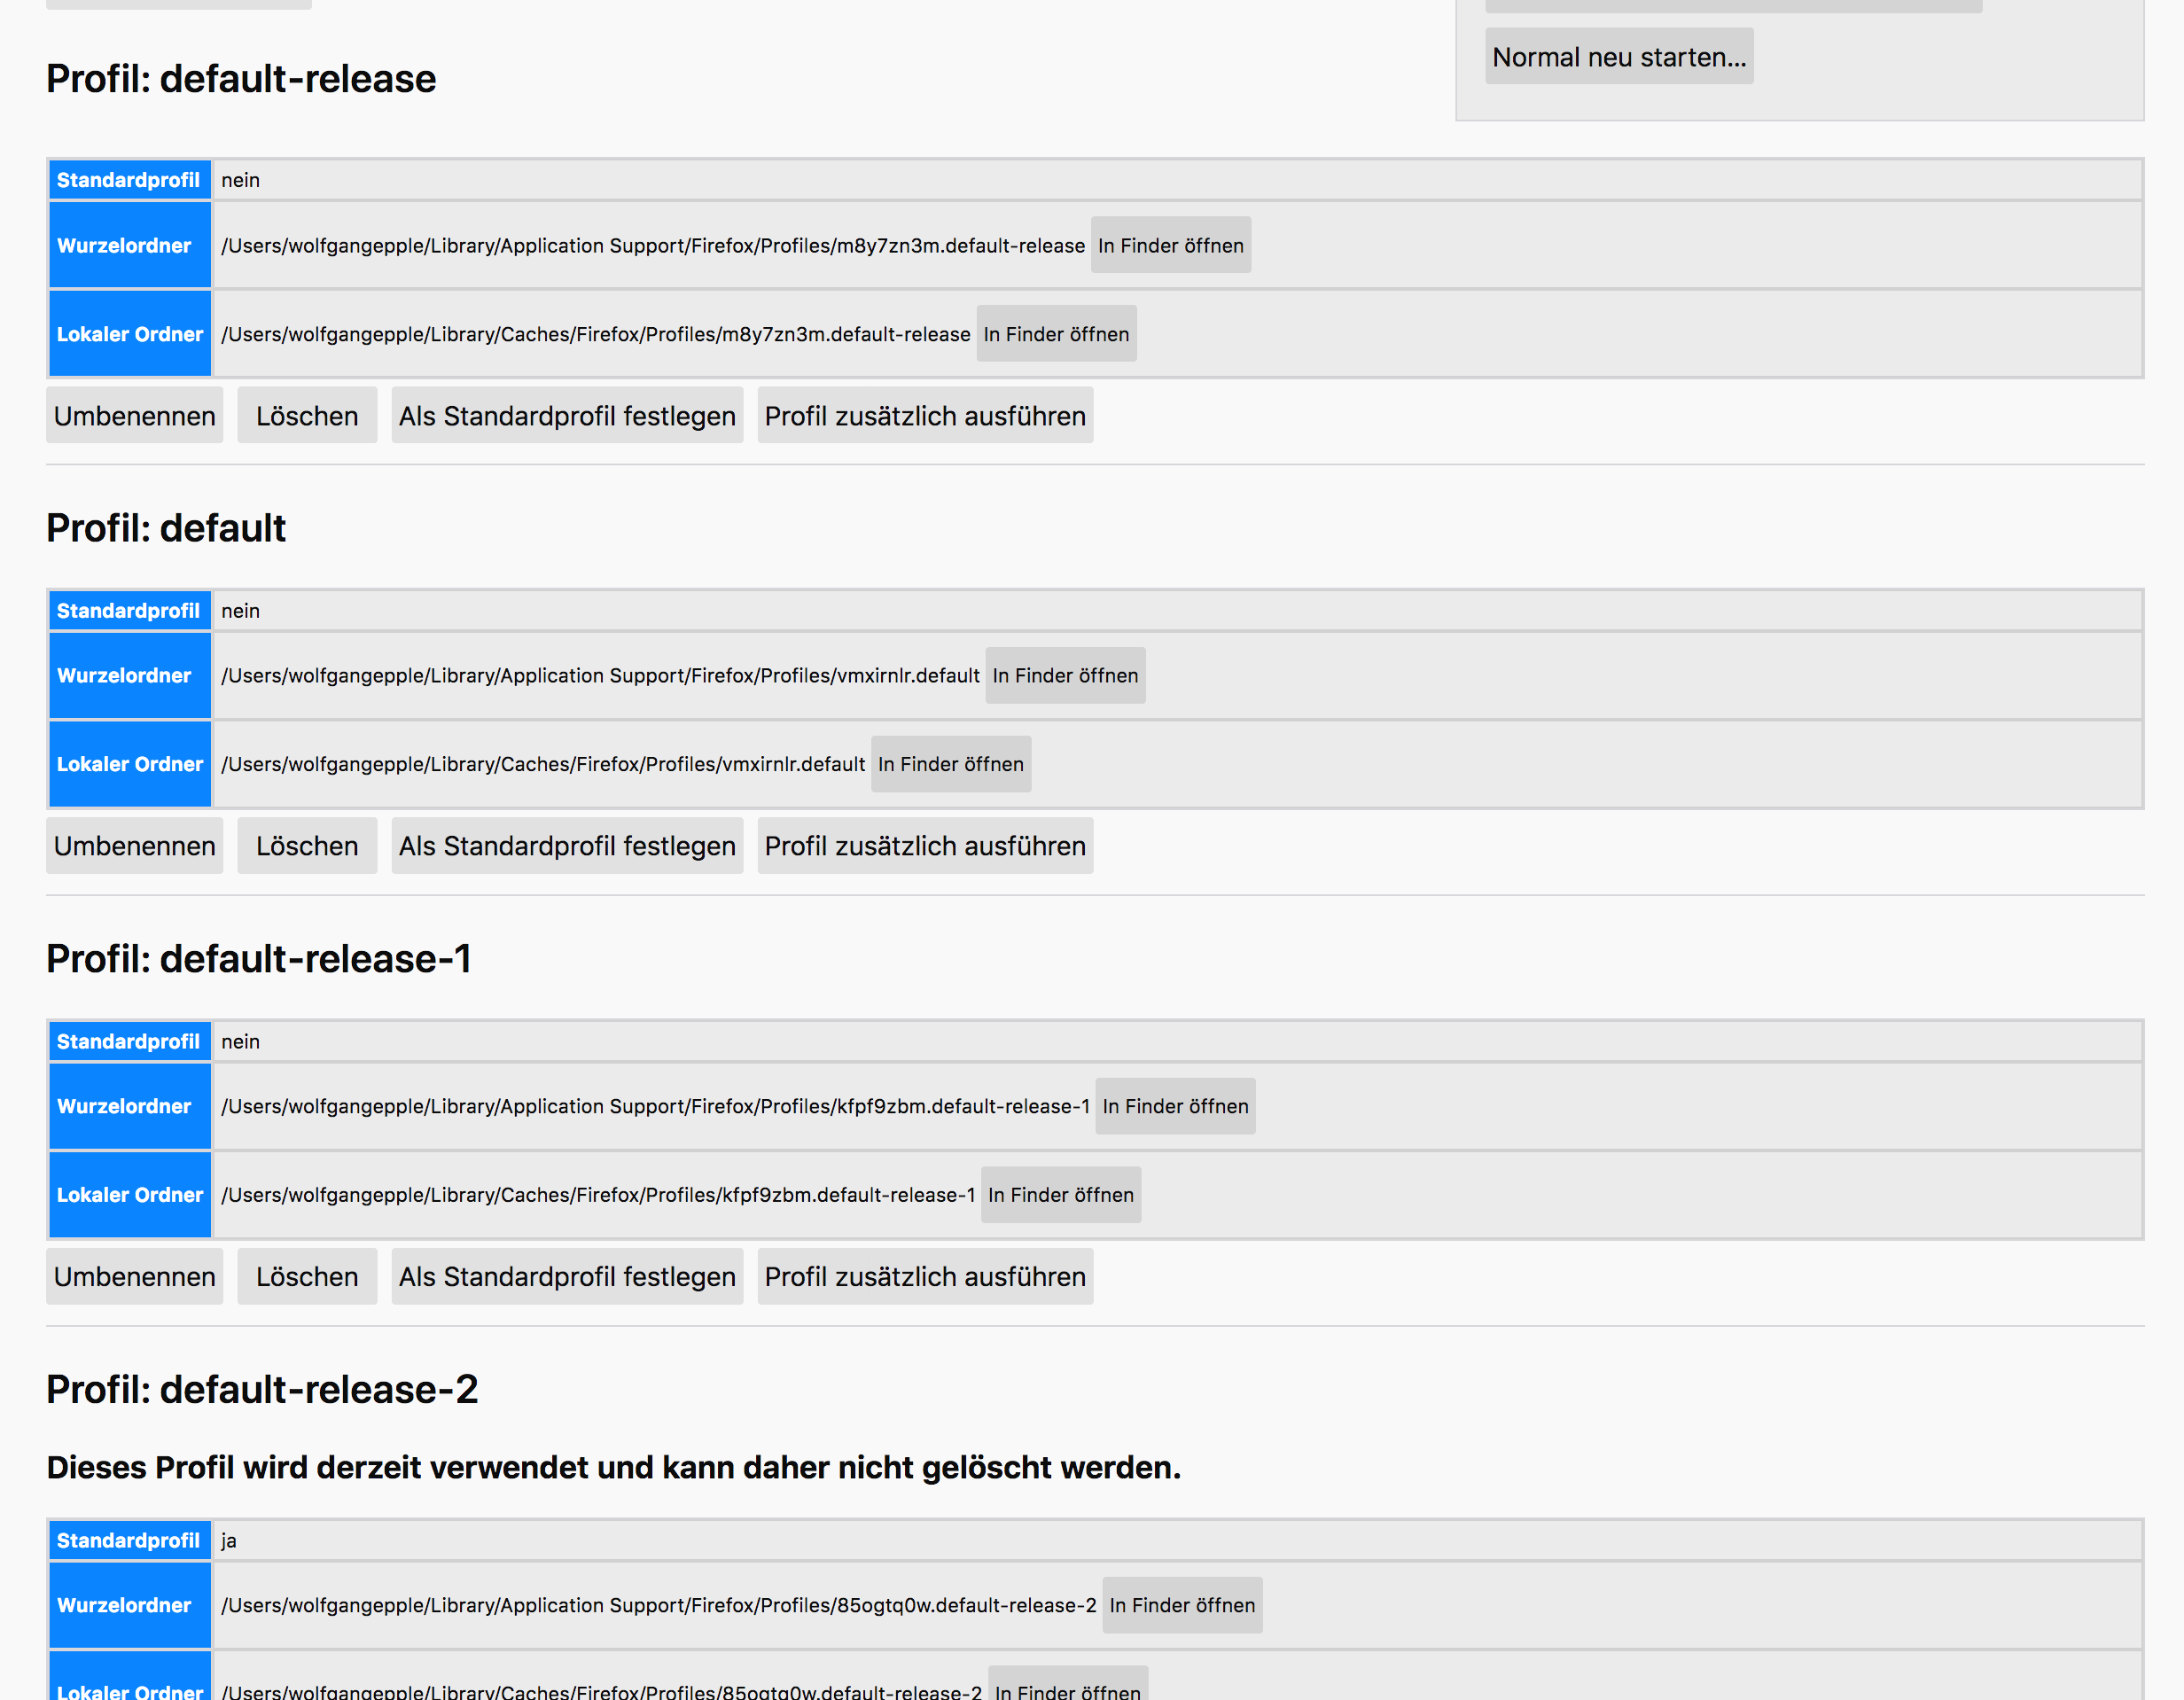
Task: Run the default profile additionally
Action: coord(925,846)
